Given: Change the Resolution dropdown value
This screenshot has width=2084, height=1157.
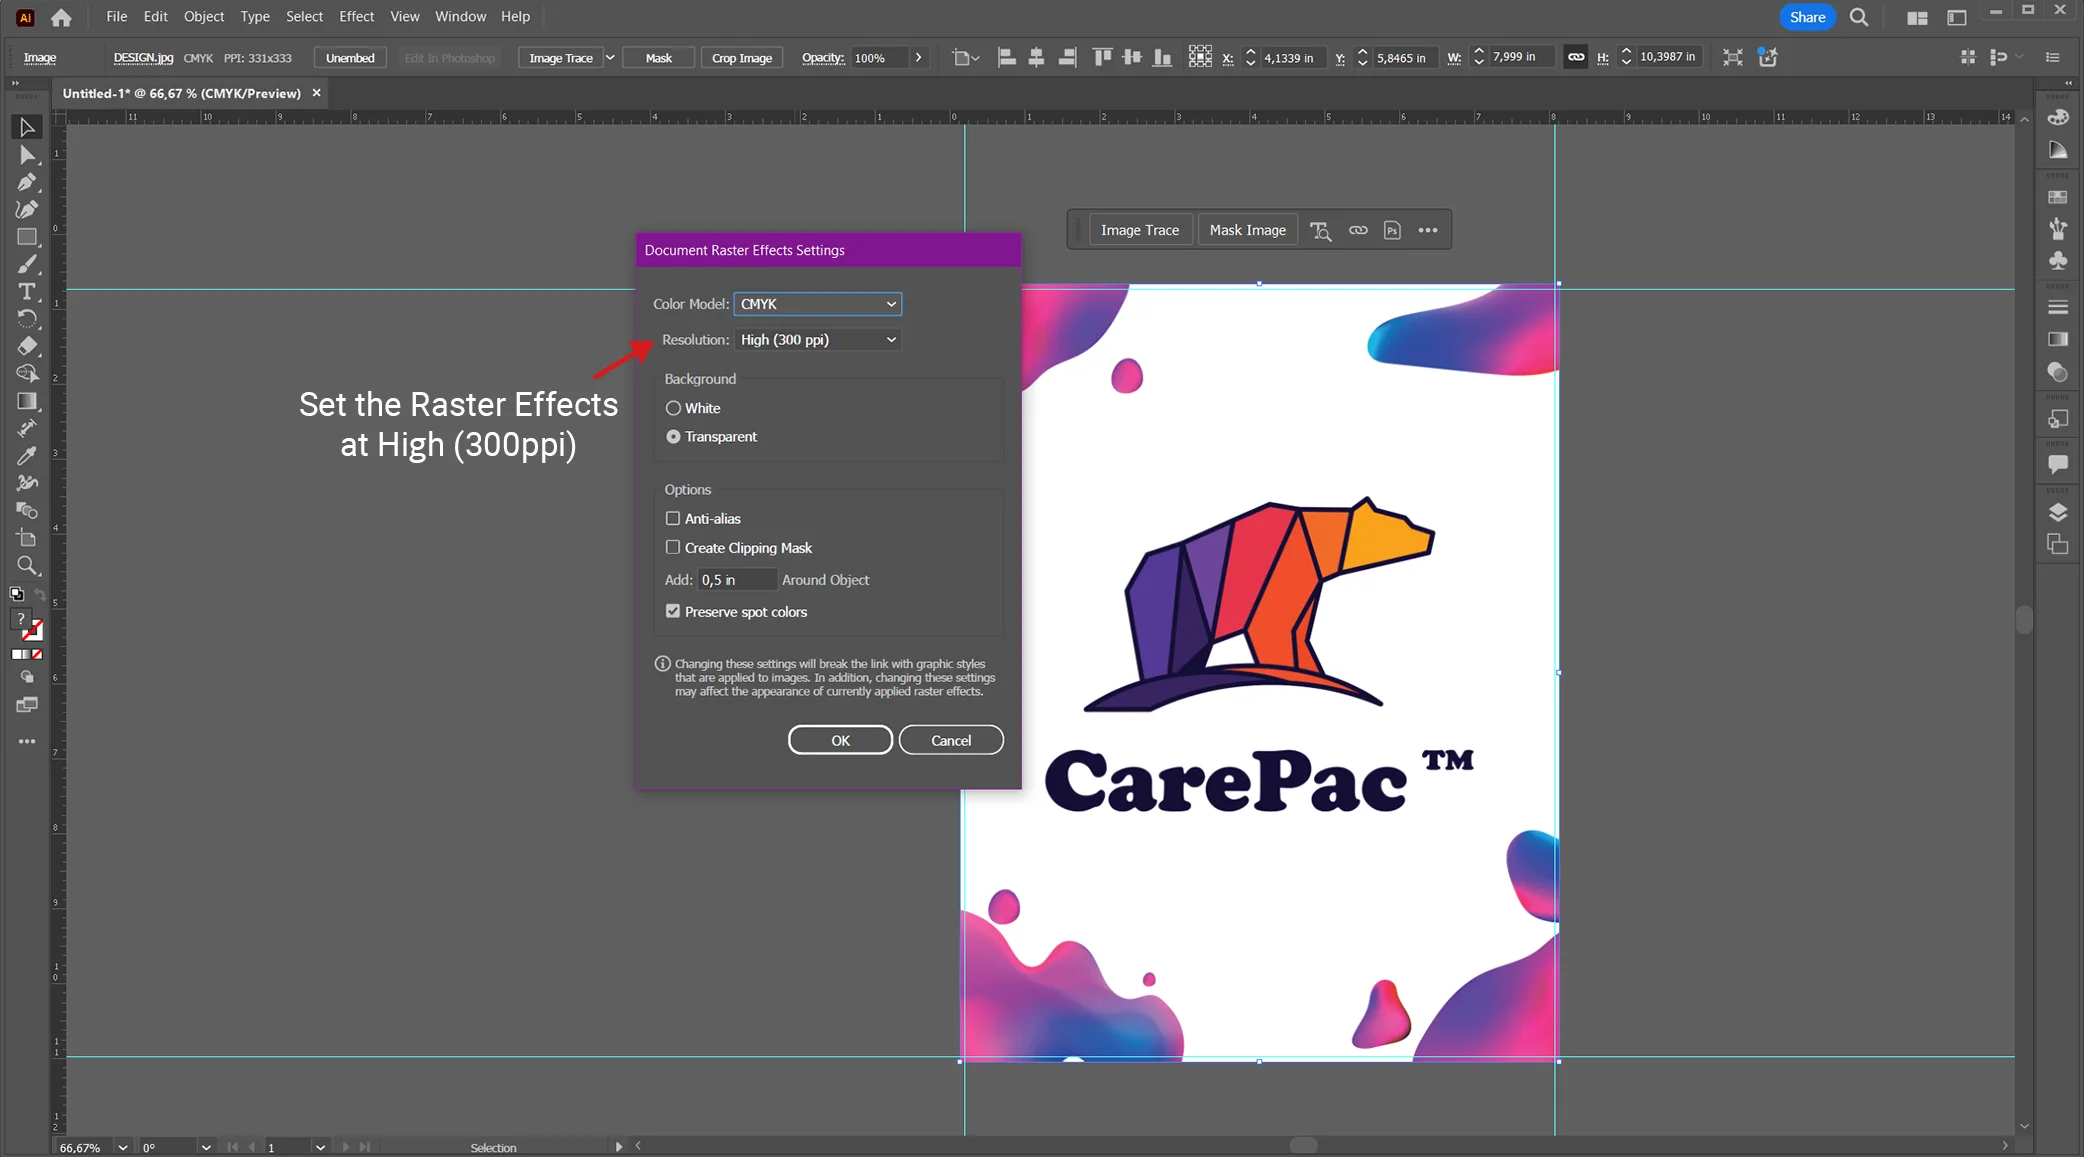Looking at the screenshot, I should [x=816, y=340].
